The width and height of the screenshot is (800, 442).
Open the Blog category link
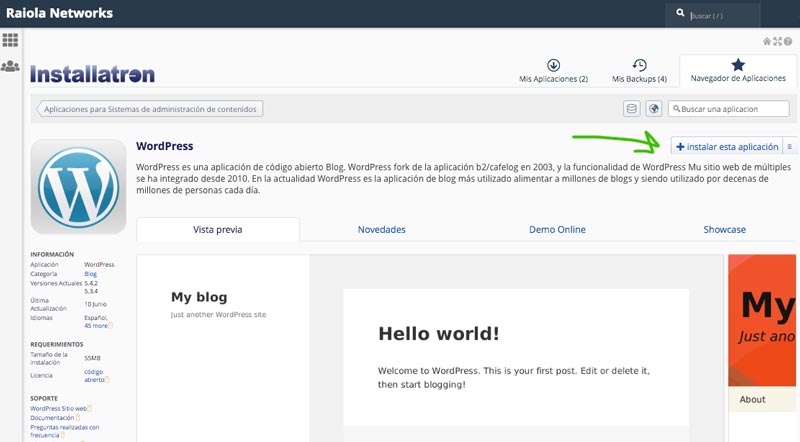90,274
